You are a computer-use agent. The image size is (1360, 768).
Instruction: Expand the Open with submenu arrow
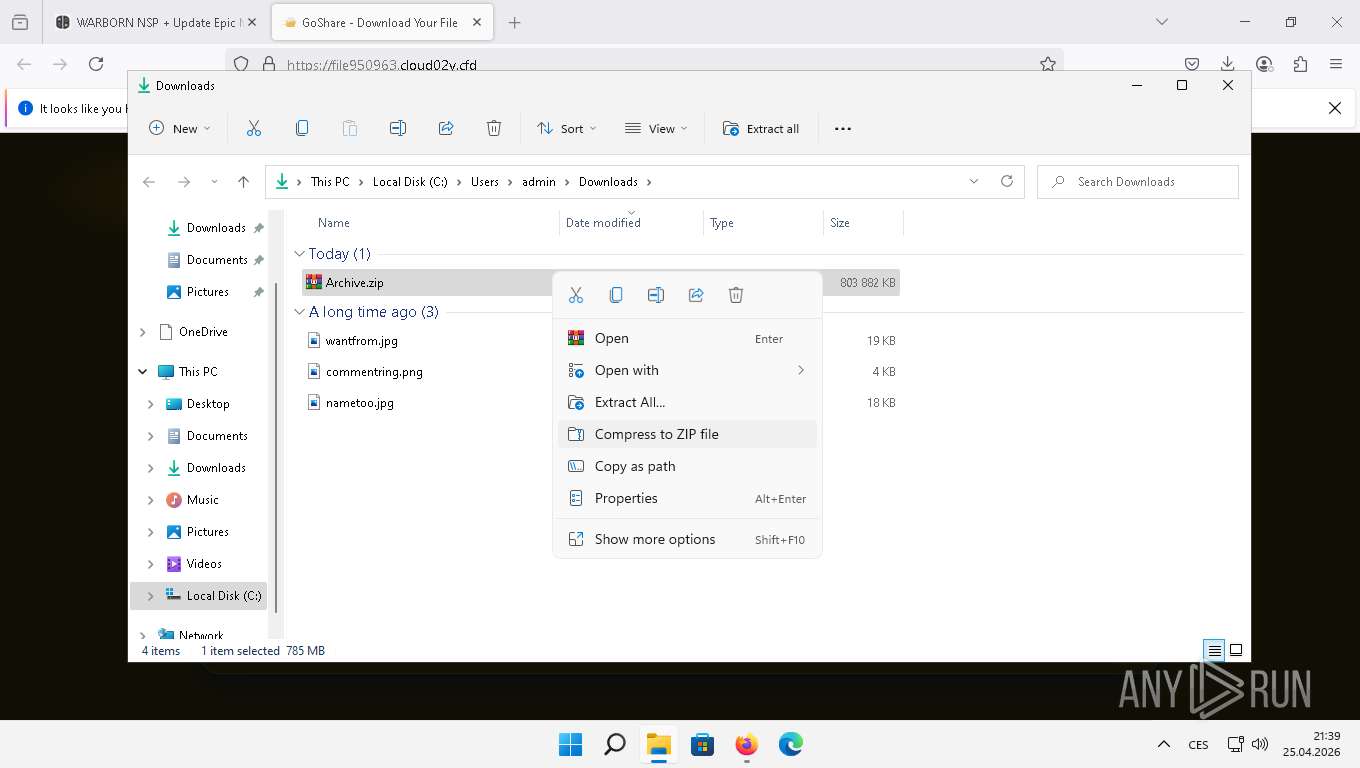coord(801,370)
